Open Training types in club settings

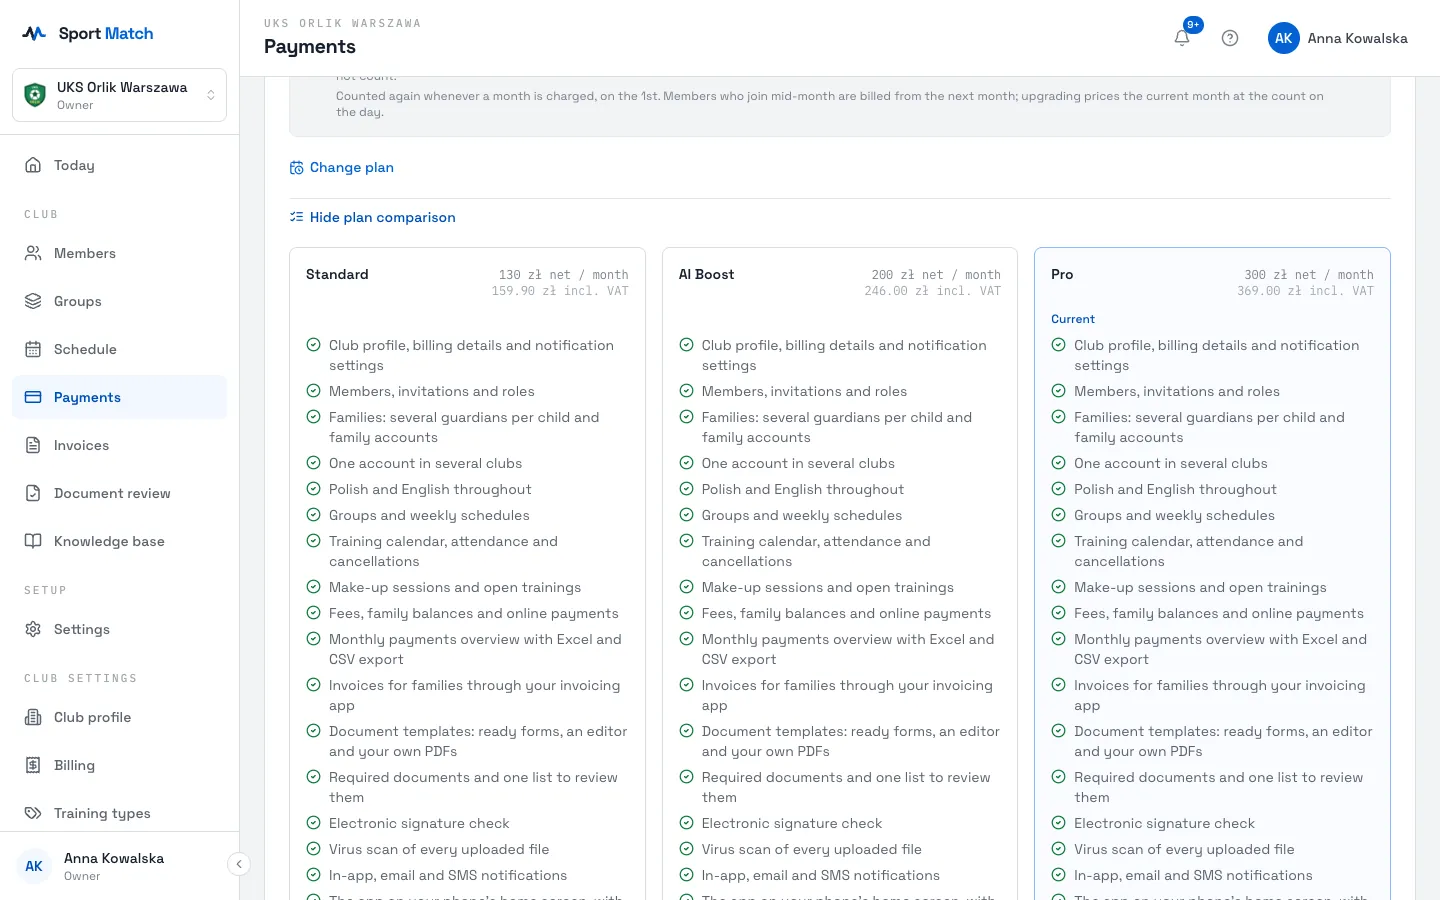pyautogui.click(x=119, y=813)
